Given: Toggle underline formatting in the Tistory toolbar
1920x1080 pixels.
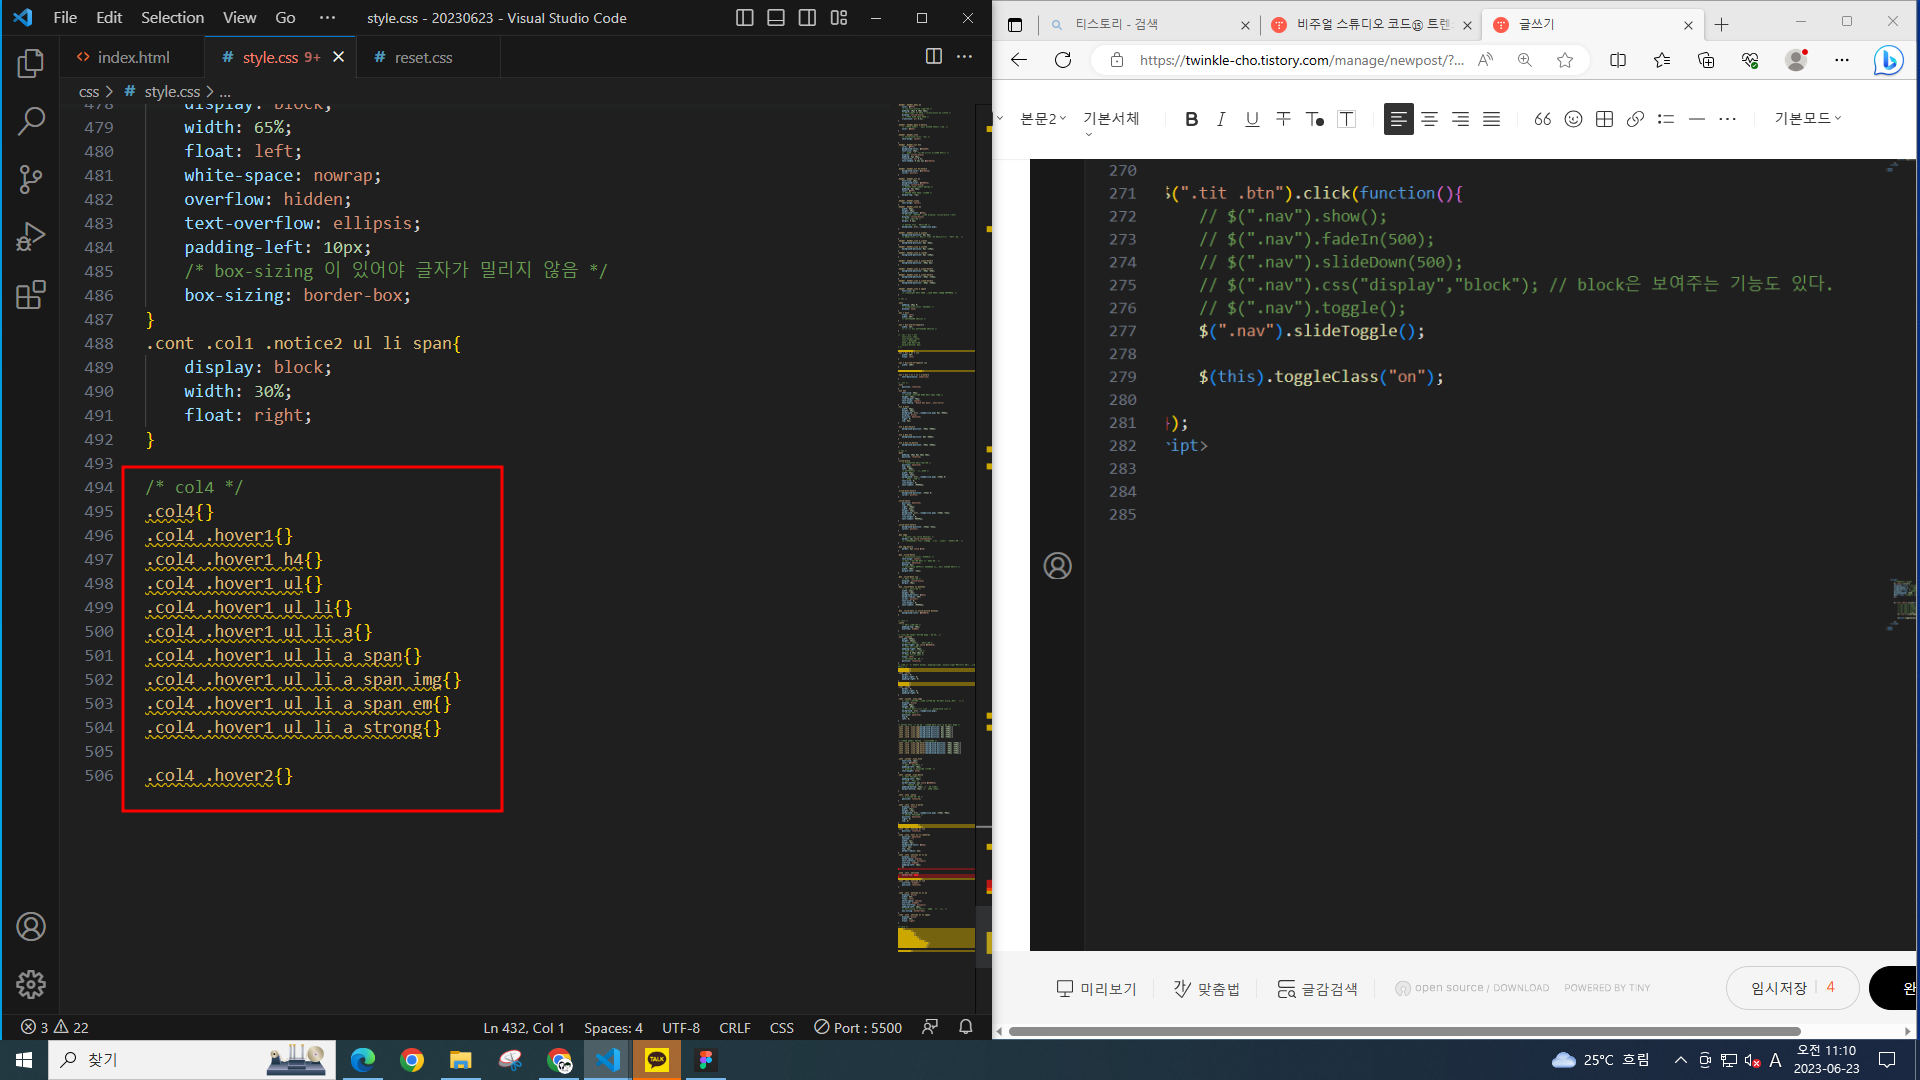Looking at the screenshot, I should coord(1252,119).
